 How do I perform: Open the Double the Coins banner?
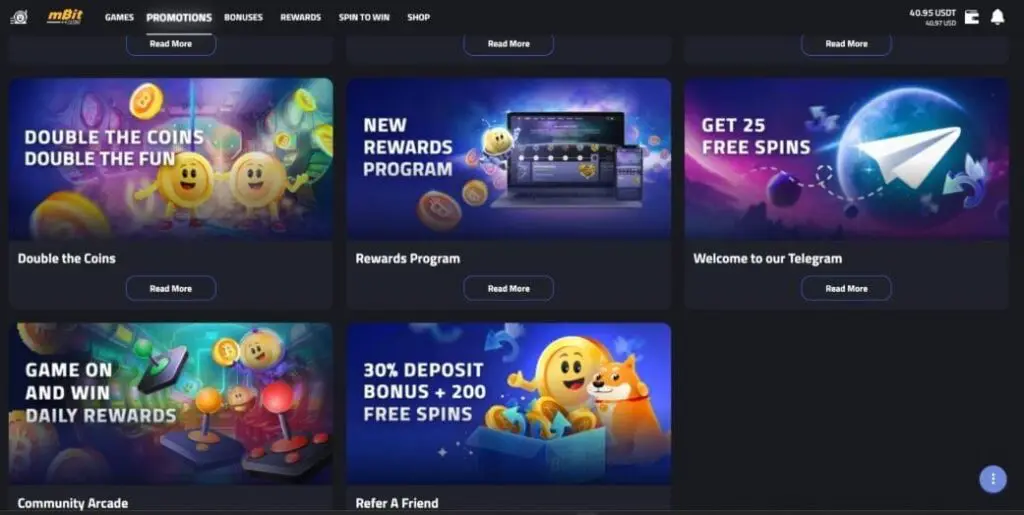170,159
